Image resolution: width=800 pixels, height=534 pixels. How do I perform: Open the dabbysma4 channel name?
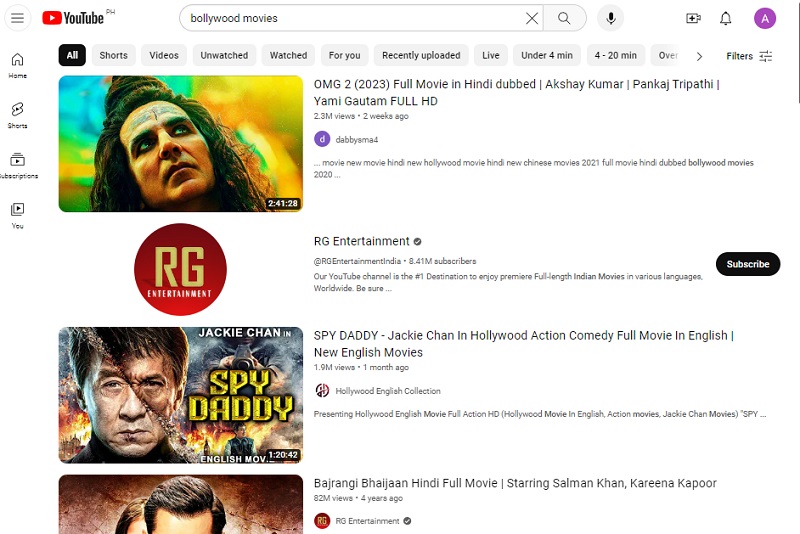(x=357, y=140)
